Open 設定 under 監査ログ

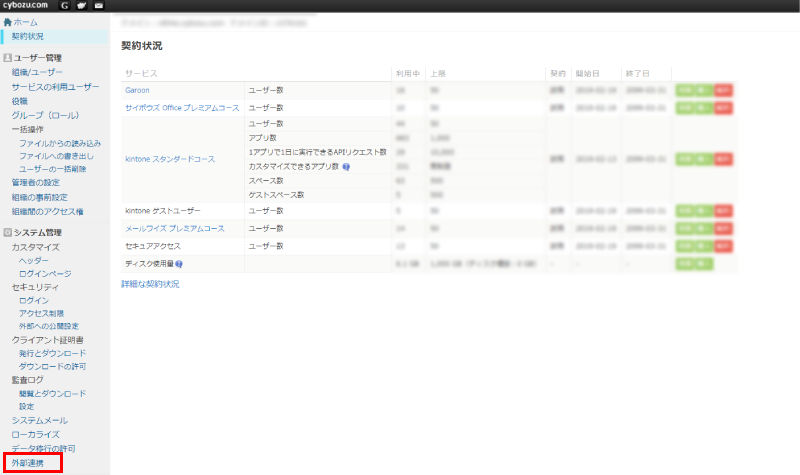pos(27,407)
